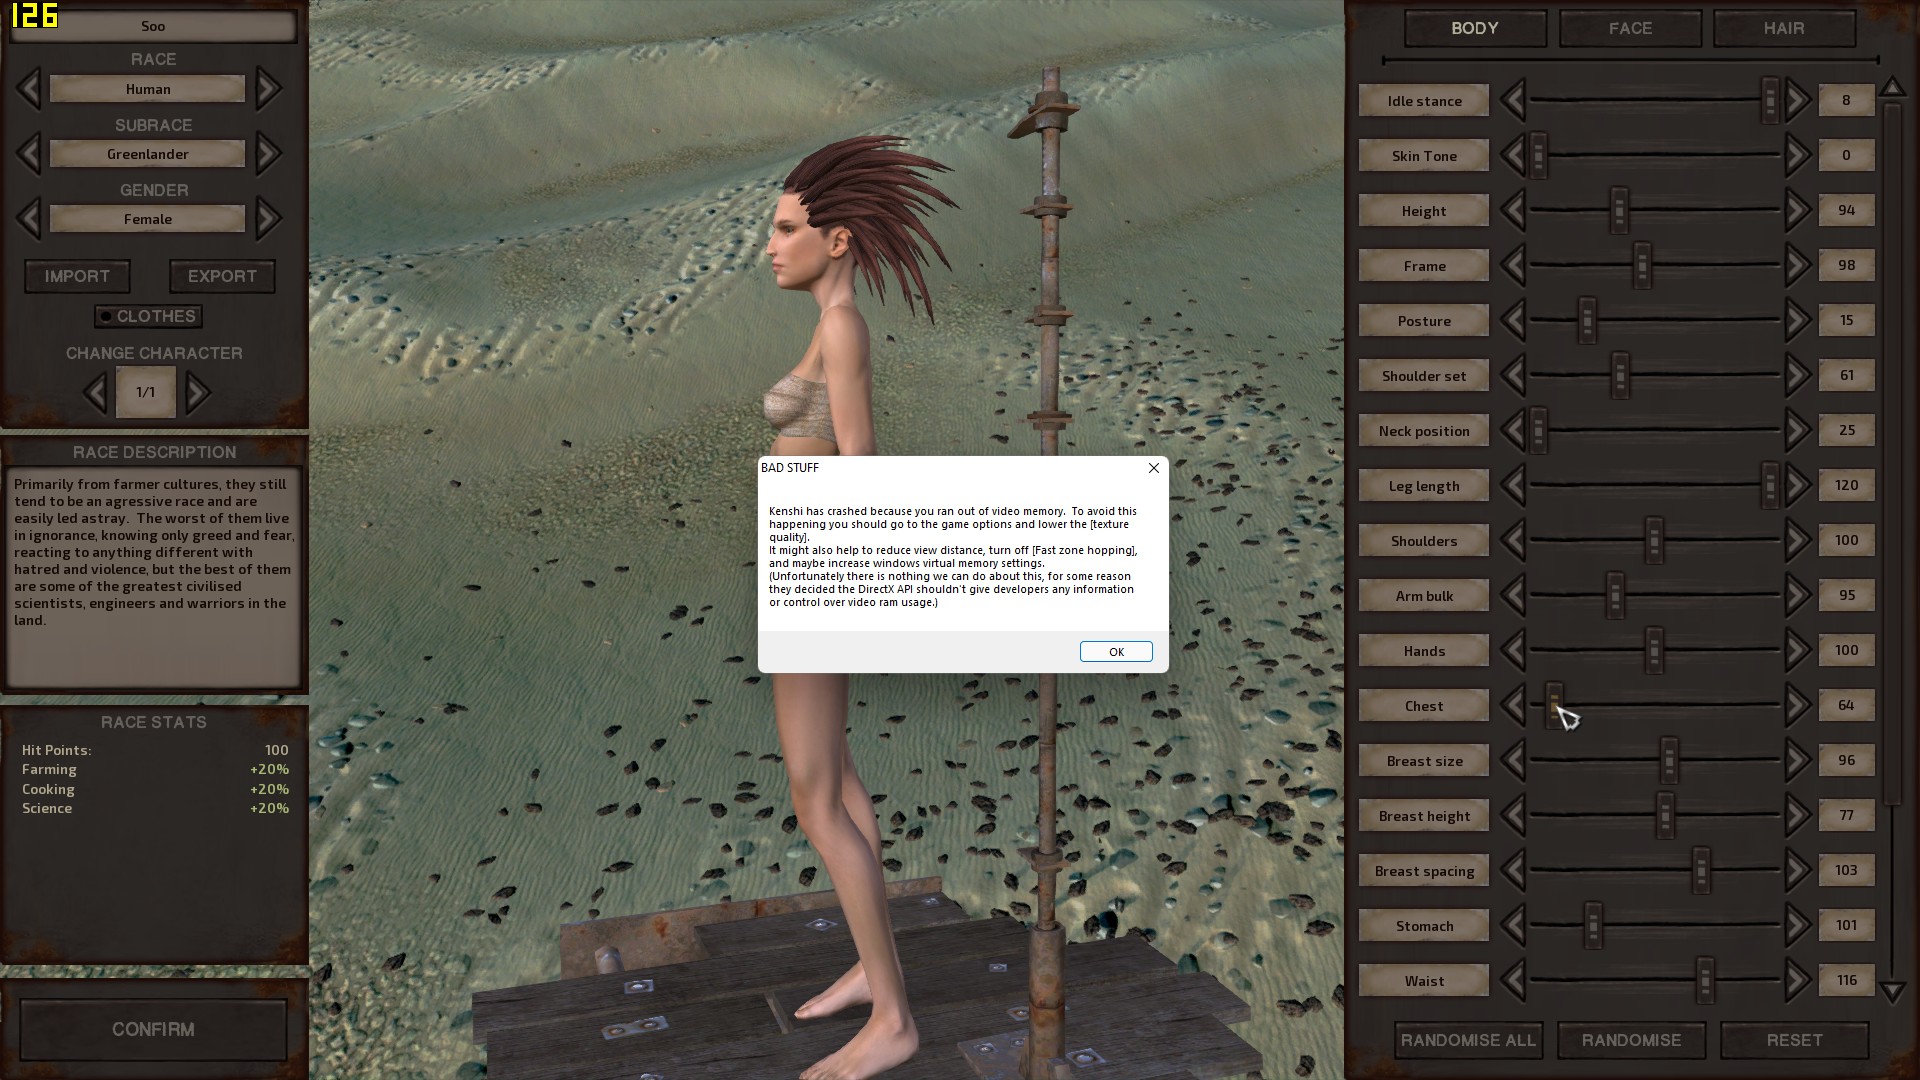Viewport: 1920px width, 1080px height.
Task: Increase Leg length with right arrow
Action: 1798,485
